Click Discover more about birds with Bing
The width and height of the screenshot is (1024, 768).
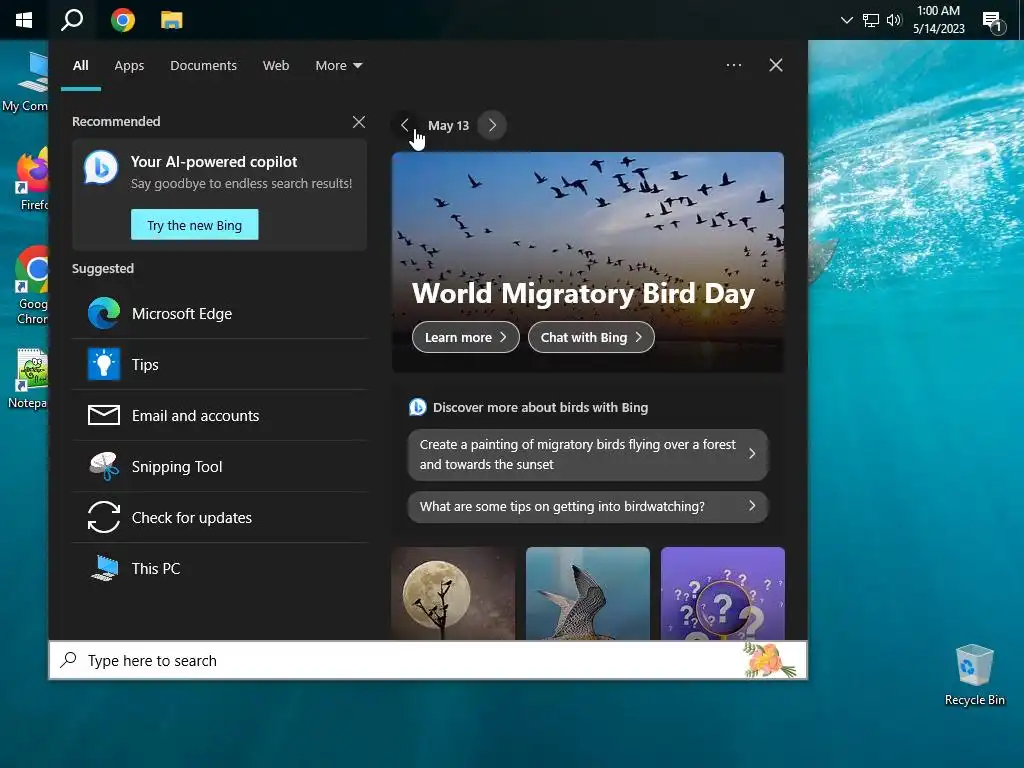540,408
